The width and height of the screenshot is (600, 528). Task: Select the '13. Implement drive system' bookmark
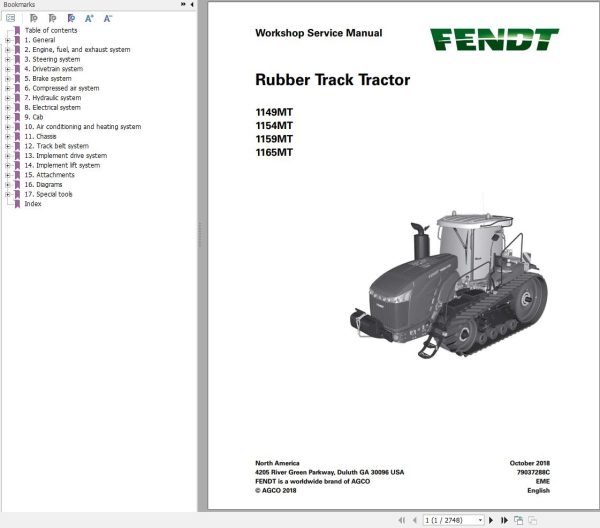pyautogui.click(x=66, y=156)
